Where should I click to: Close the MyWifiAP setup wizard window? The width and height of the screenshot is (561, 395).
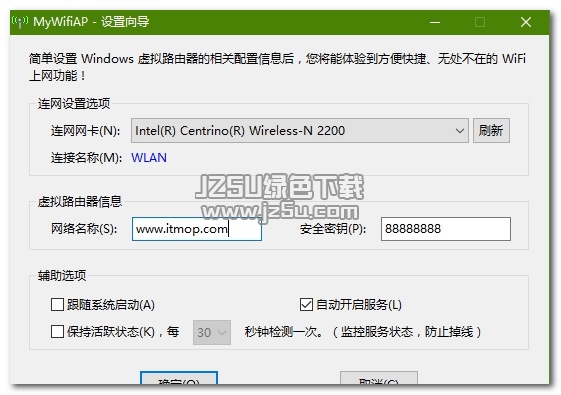[x=526, y=22]
